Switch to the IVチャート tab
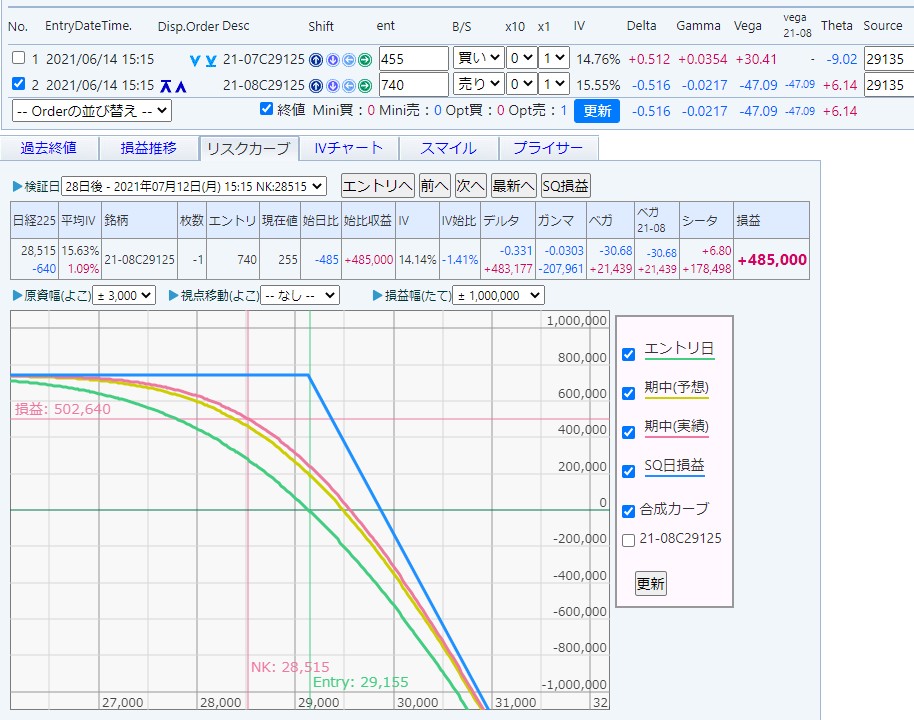Viewport: 914px width, 720px height. (349, 148)
